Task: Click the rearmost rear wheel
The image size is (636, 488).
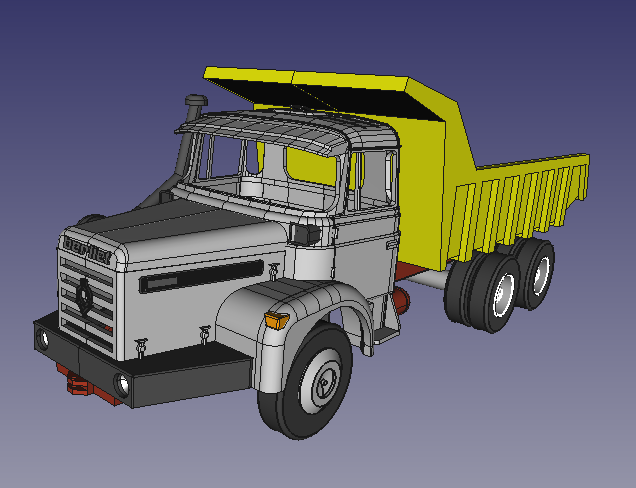Action: click(x=535, y=274)
